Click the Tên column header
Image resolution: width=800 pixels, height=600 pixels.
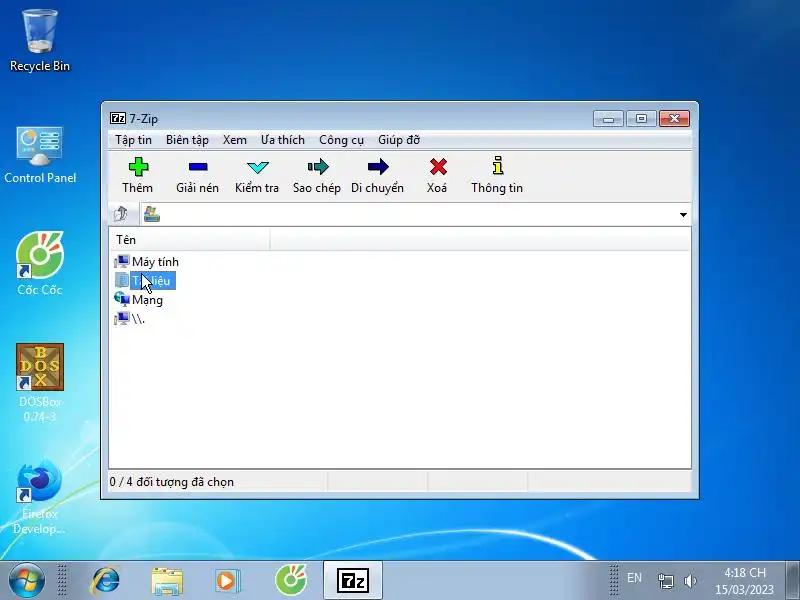coord(189,240)
